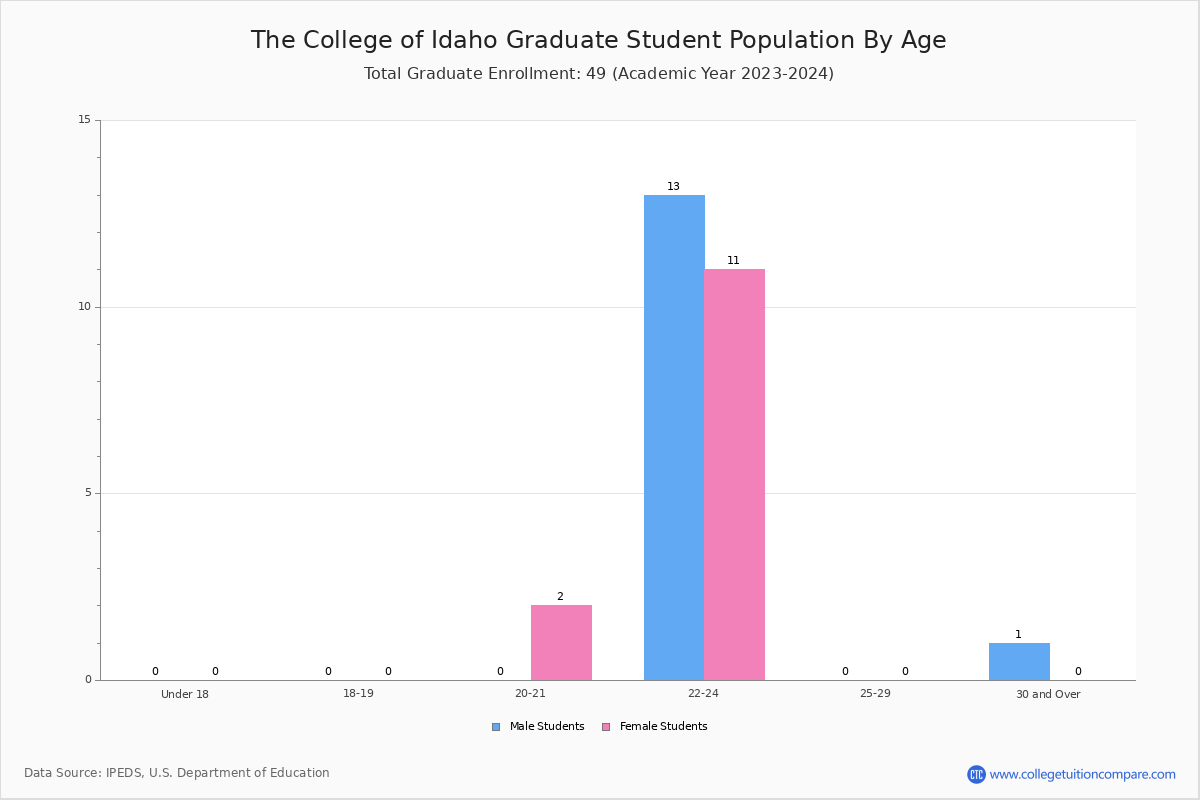The width and height of the screenshot is (1200, 800).
Task: Click the pink Female Students legend swatch
Action: [x=606, y=727]
